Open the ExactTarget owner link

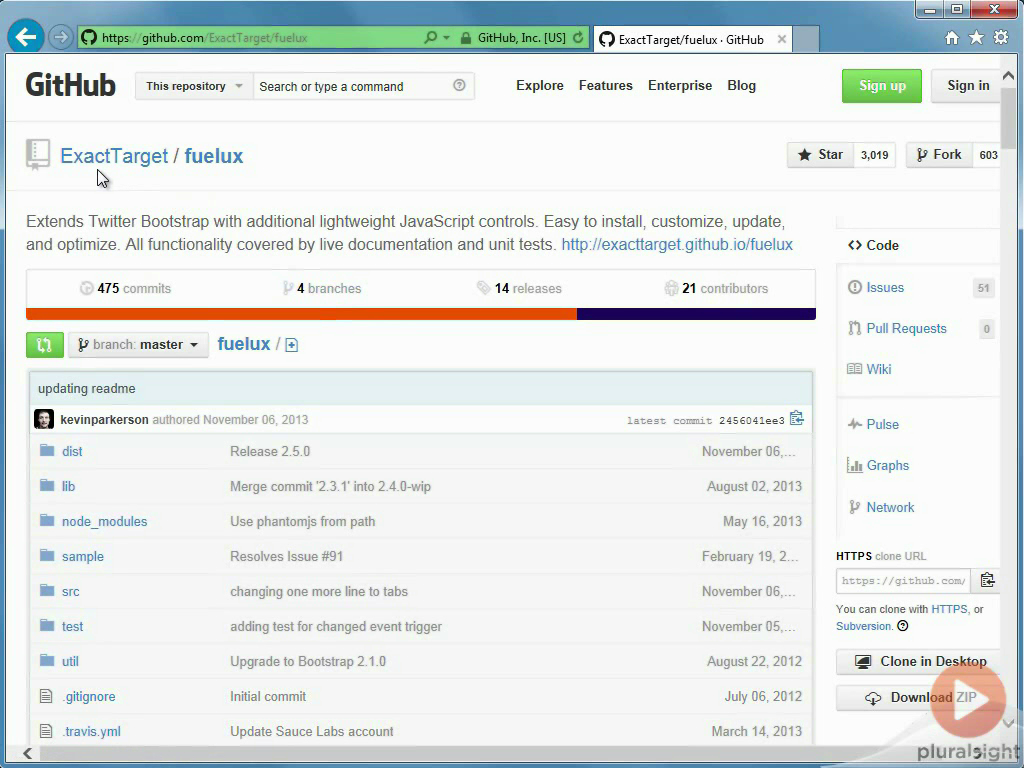pos(114,156)
